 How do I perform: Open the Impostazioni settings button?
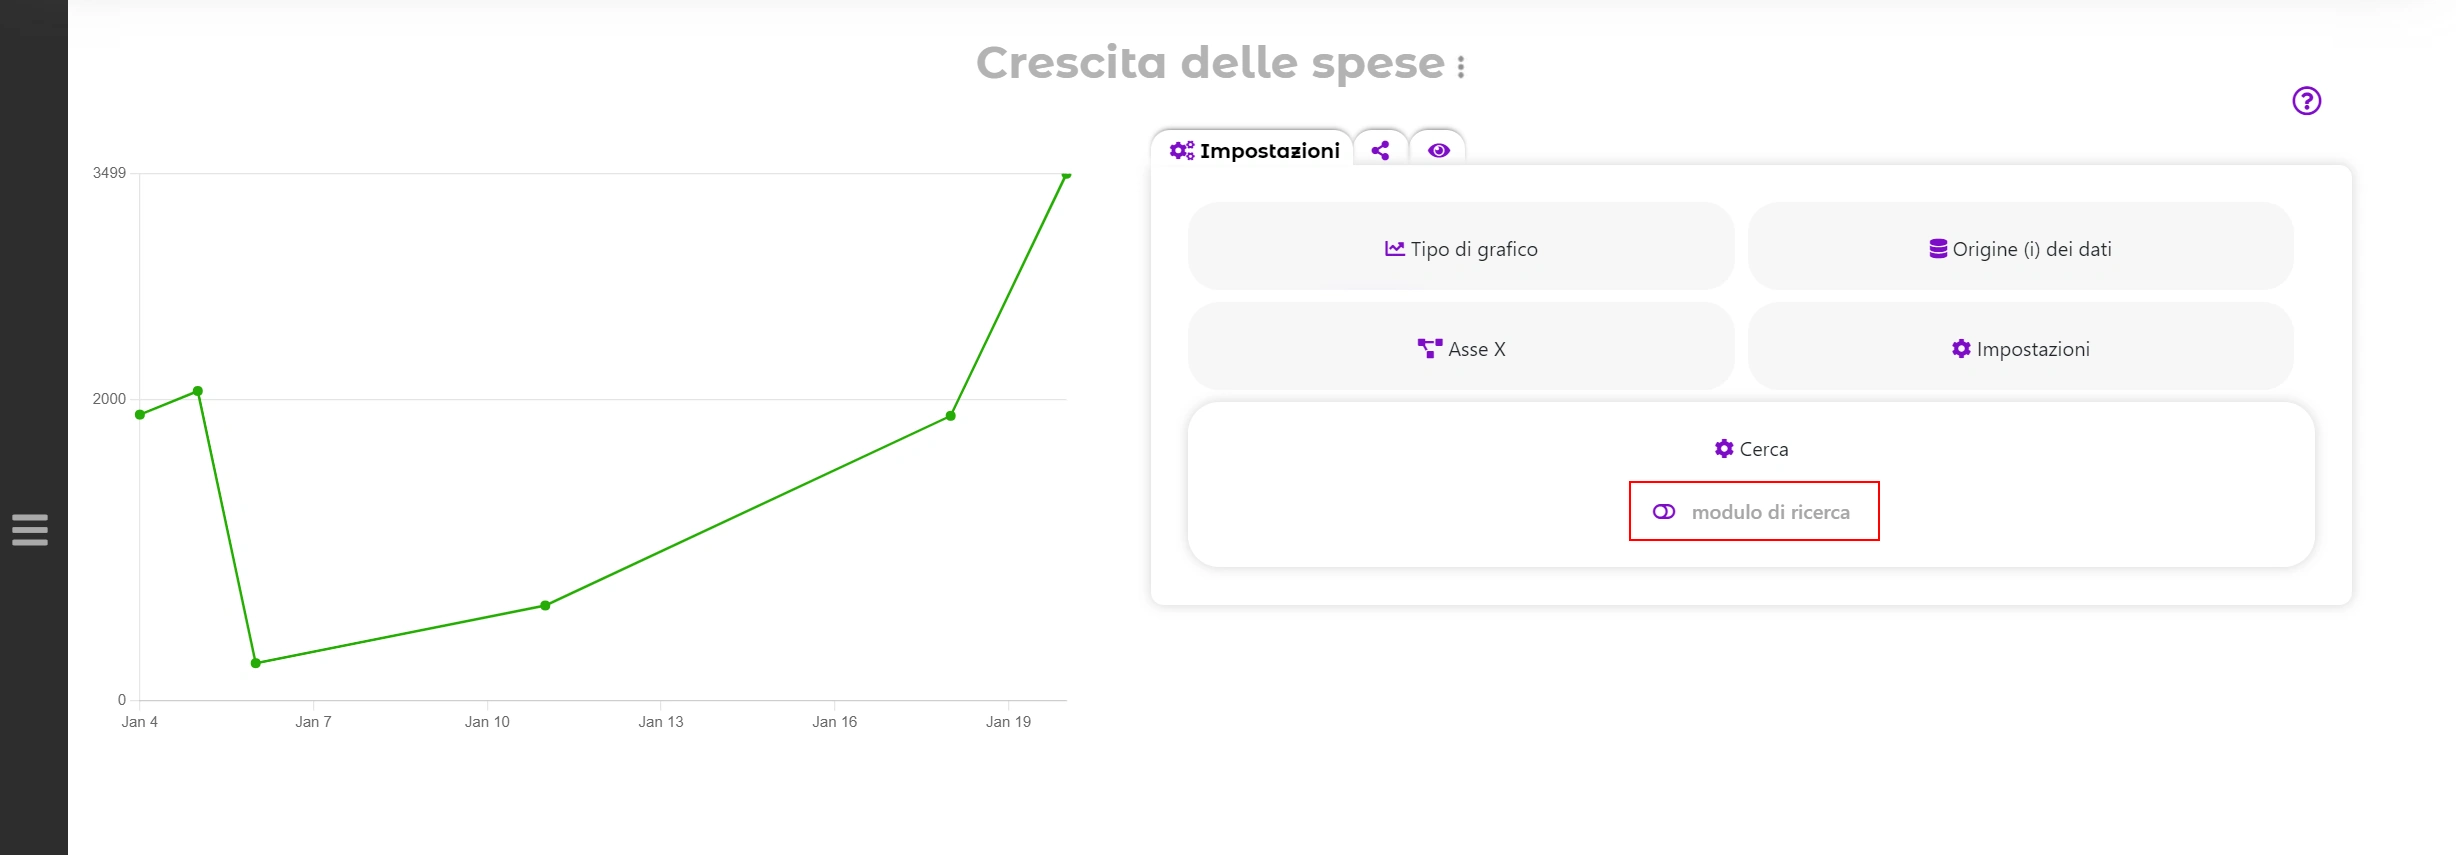2020,347
